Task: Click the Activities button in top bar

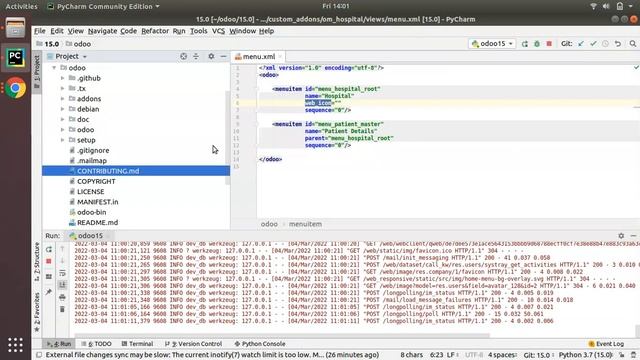Action: (21, 6)
